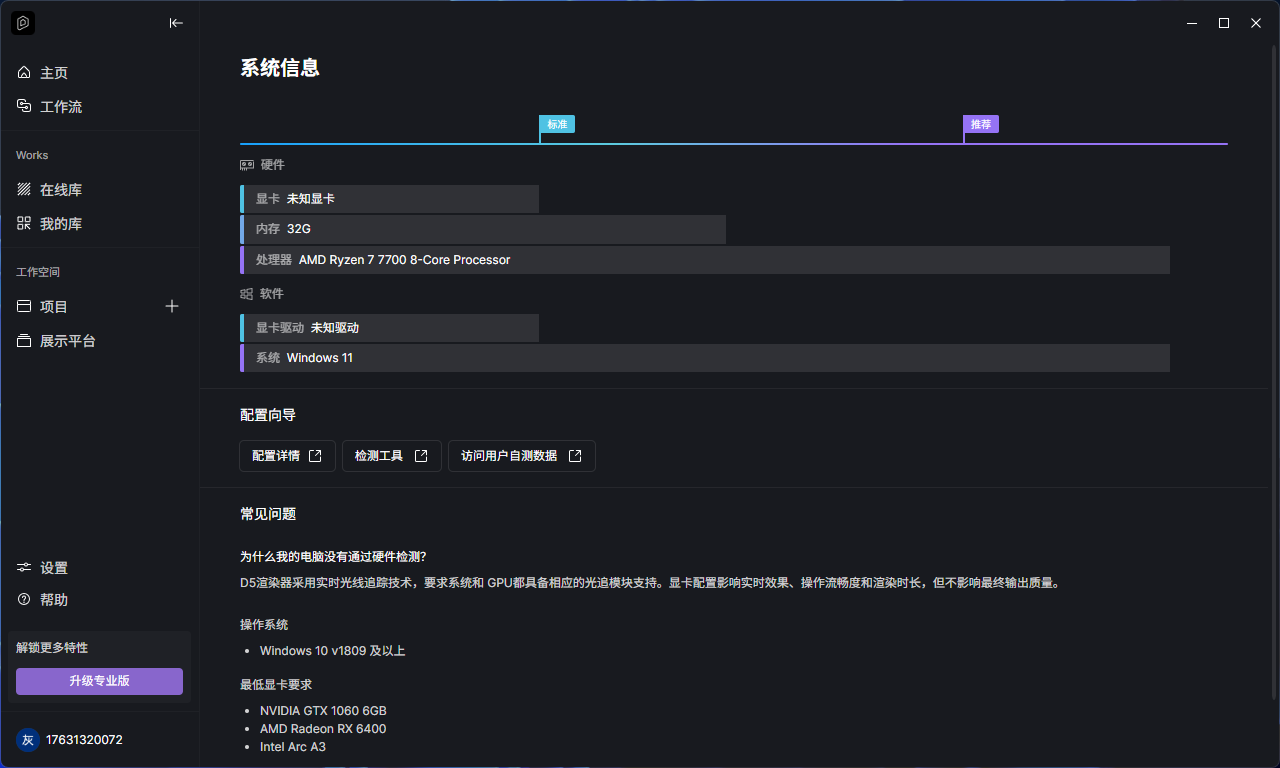This screenshot has height=768, width=1280.
Task: Click the 展示平台 showcase icon
Action: point(24,341)
